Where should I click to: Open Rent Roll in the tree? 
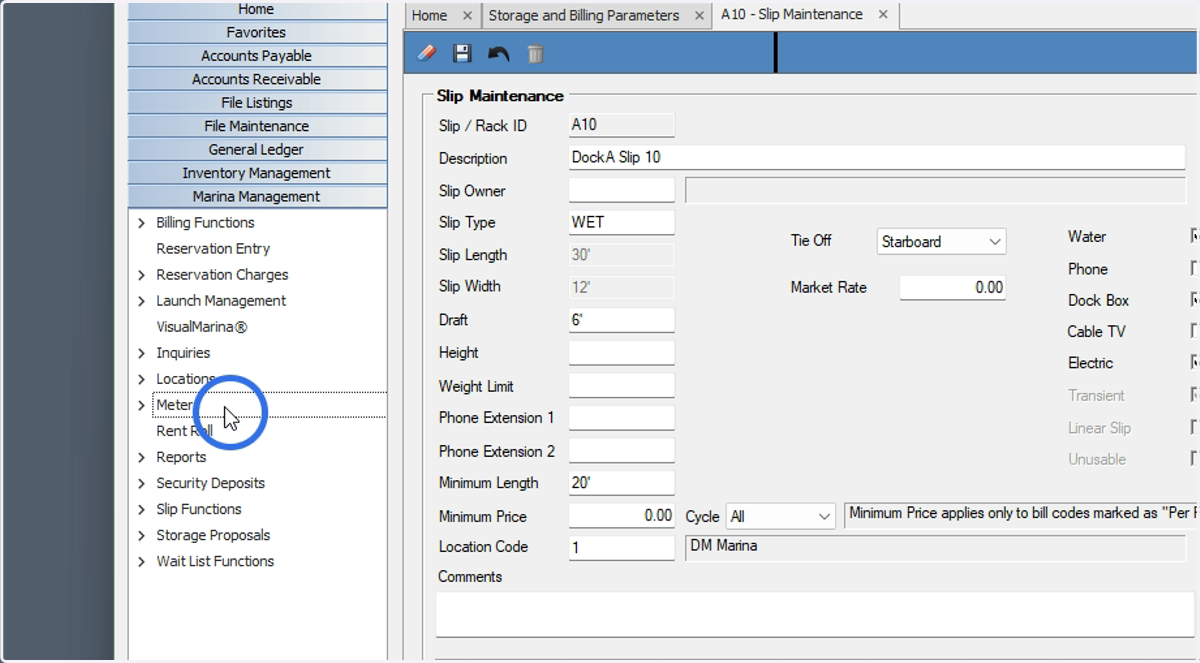184,431
